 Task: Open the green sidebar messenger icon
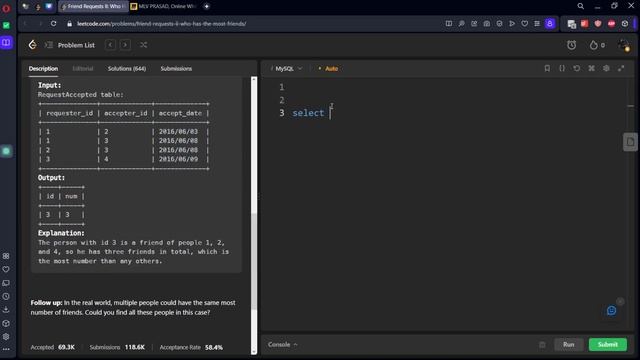[6, 25]
